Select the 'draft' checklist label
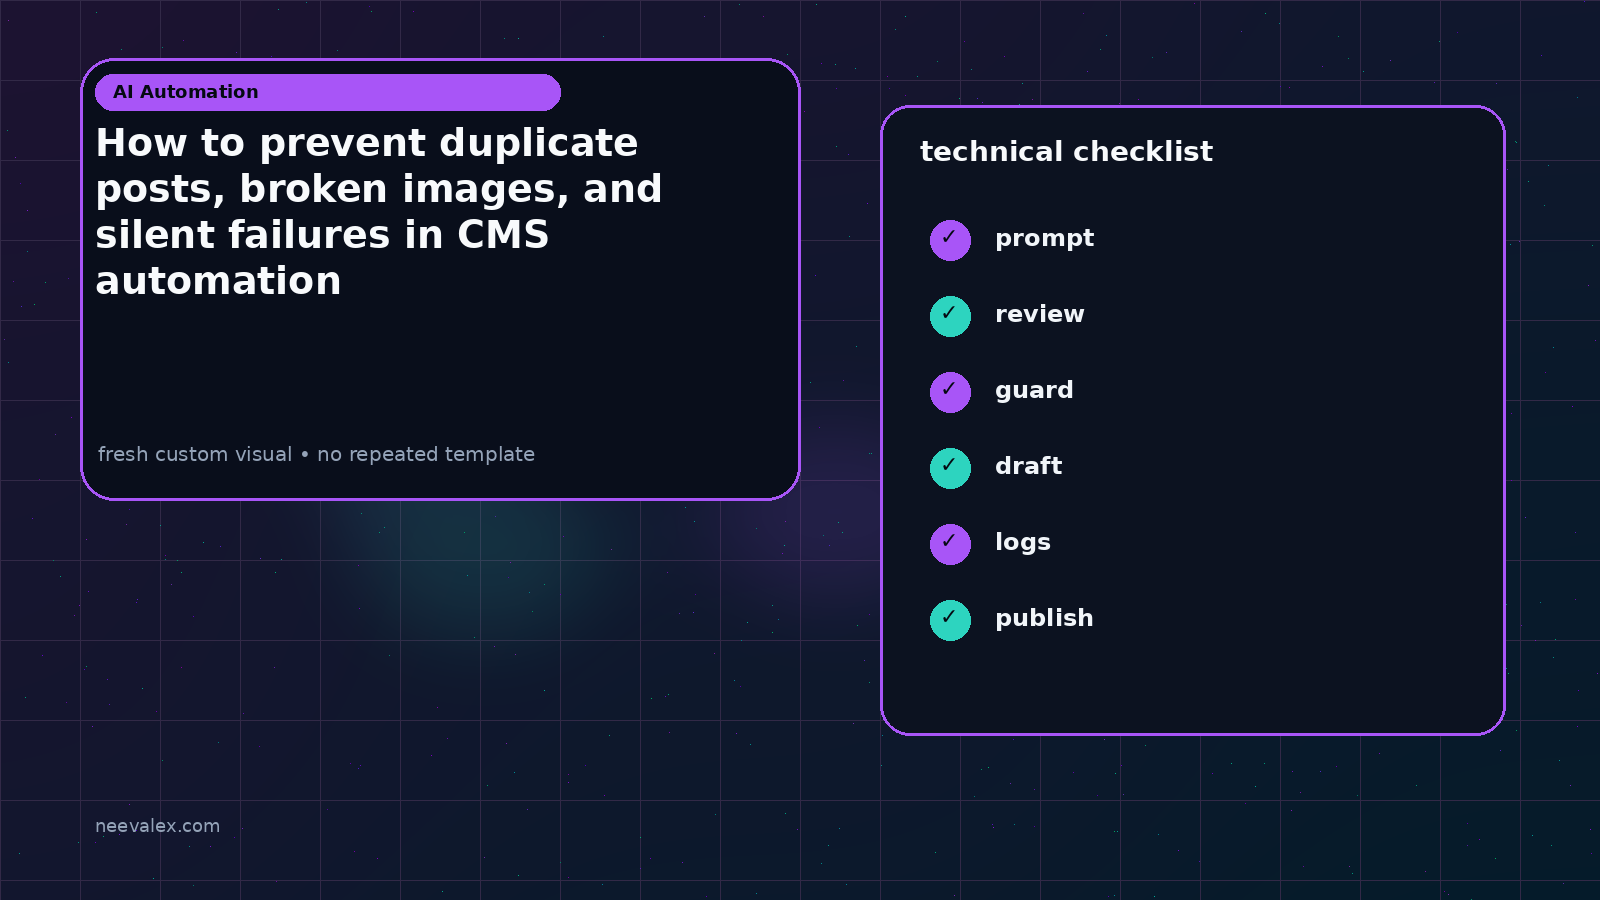 pyautogui.click(x=1028, y=466)
